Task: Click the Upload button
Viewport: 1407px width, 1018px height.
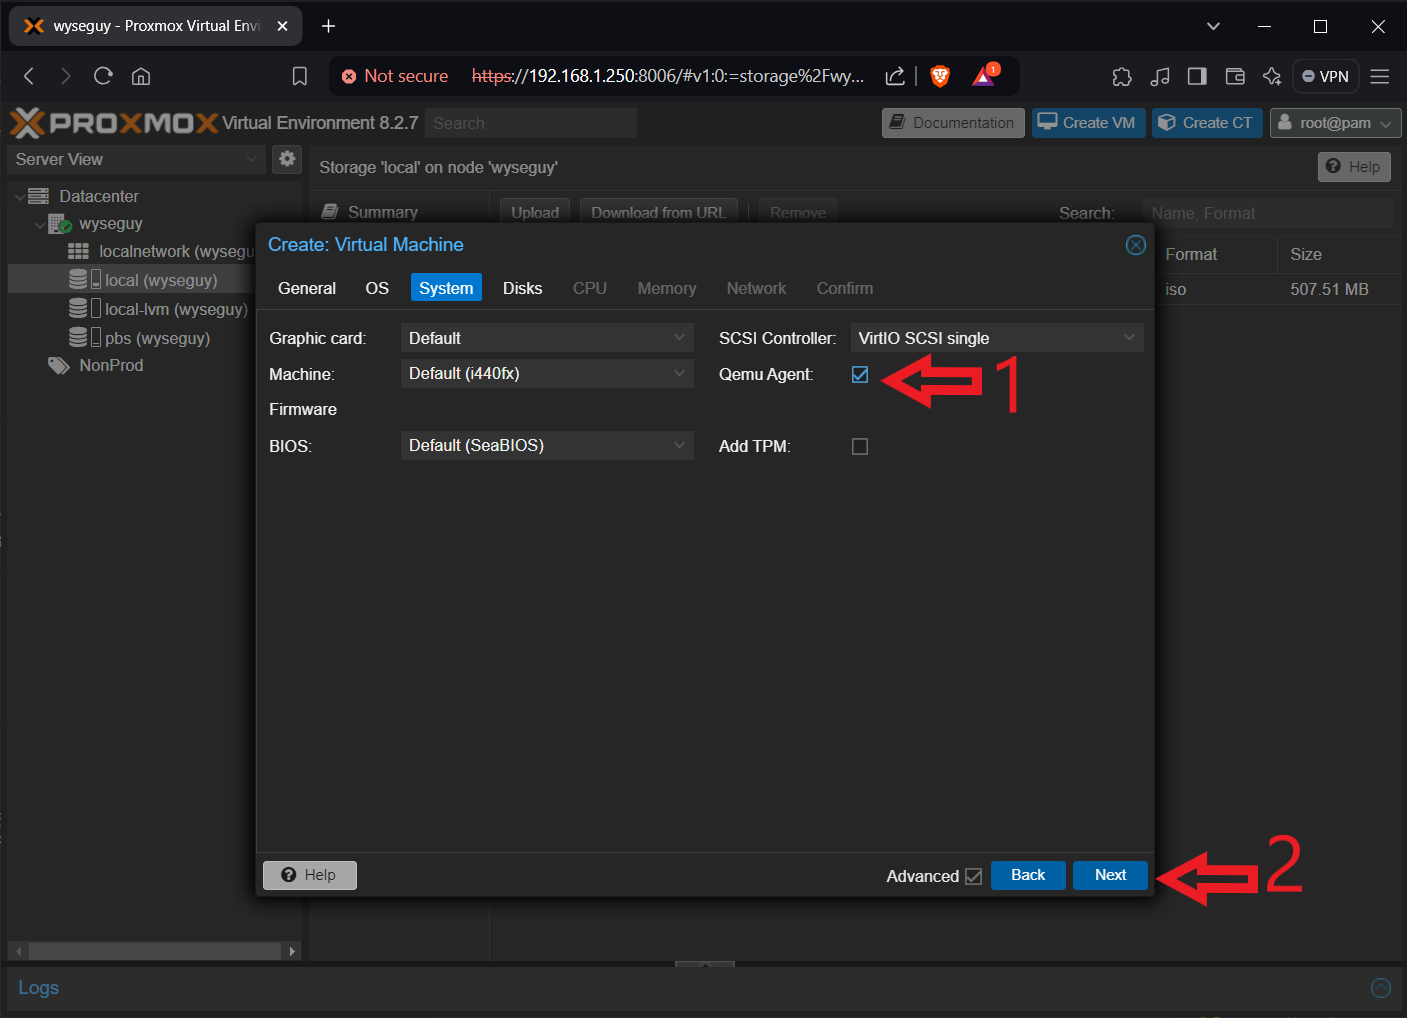Action: 535,212
